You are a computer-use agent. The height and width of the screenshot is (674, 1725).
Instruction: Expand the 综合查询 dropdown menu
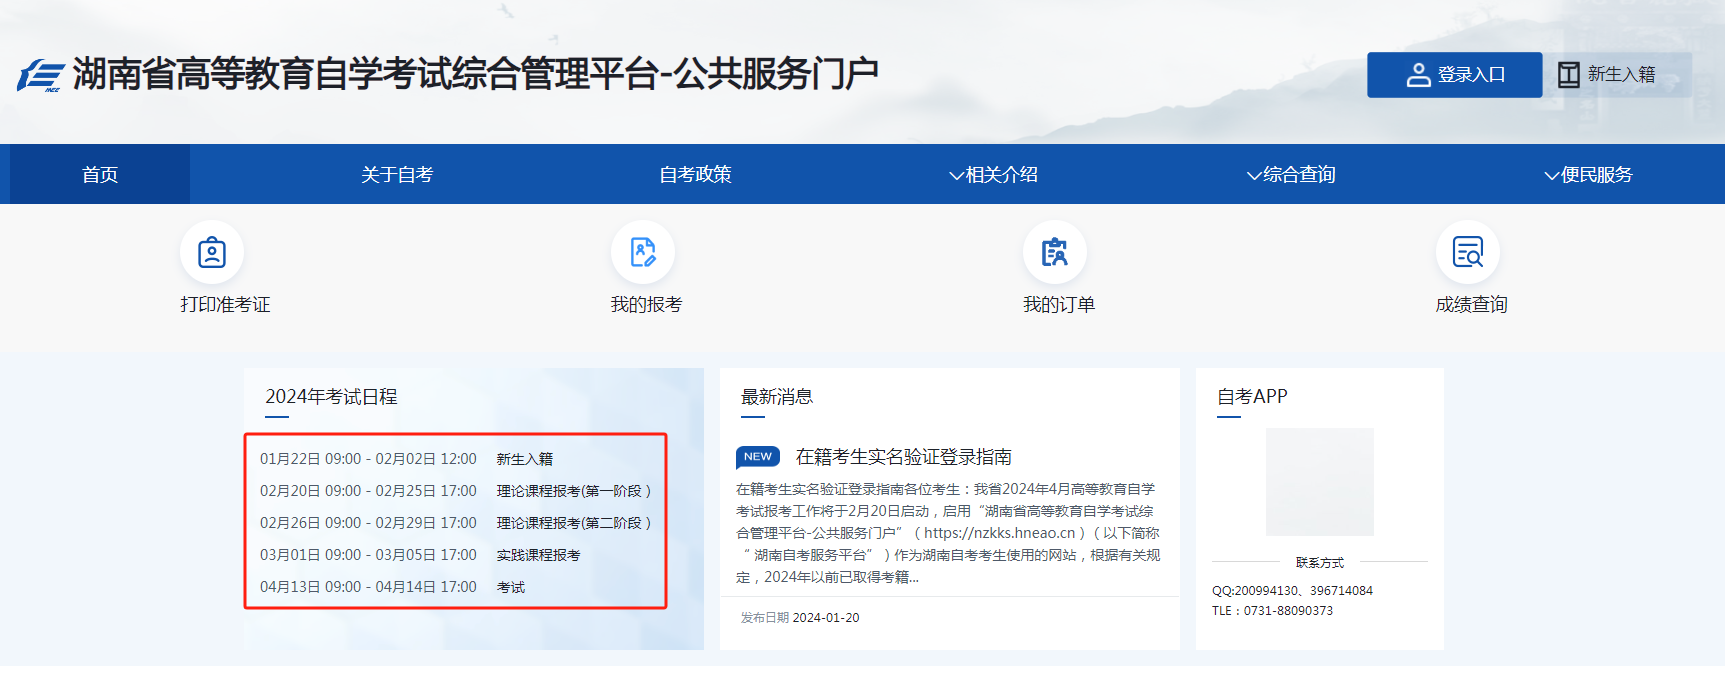tap(1291, 175)
